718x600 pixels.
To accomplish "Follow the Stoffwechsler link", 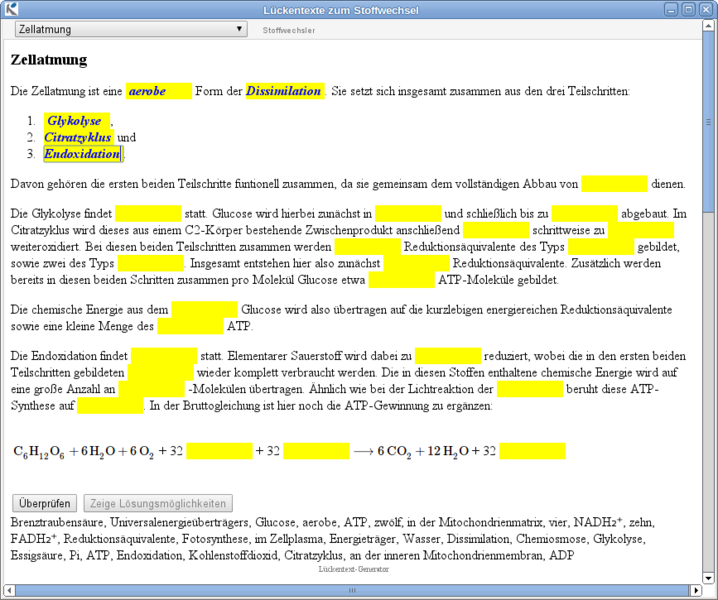I will 288,30.
